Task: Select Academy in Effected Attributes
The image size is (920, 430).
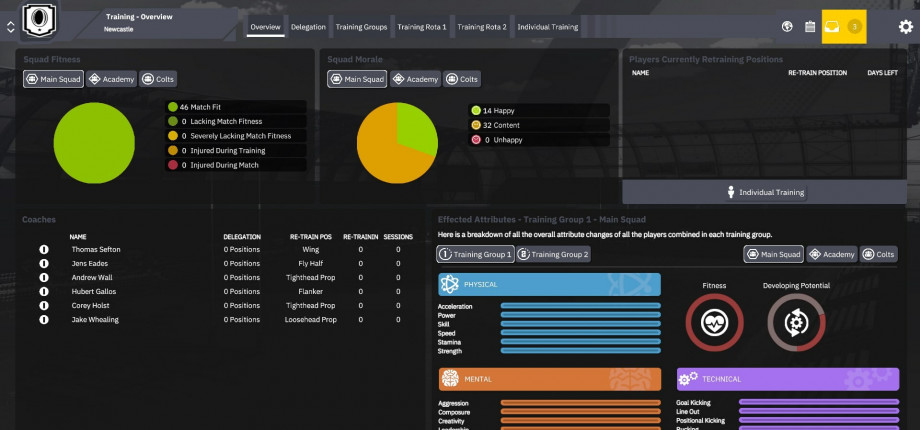Action: tap(832, 254)
